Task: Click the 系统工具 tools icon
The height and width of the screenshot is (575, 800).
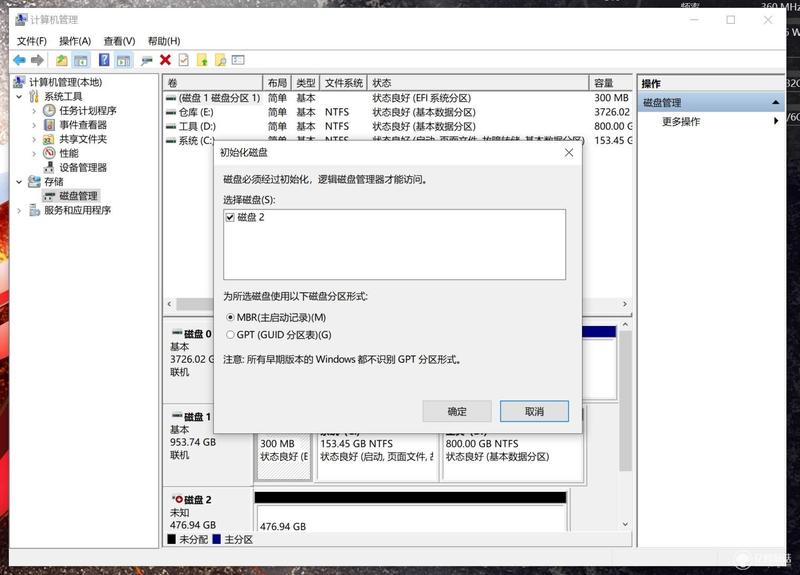Action: coord(34,96)
